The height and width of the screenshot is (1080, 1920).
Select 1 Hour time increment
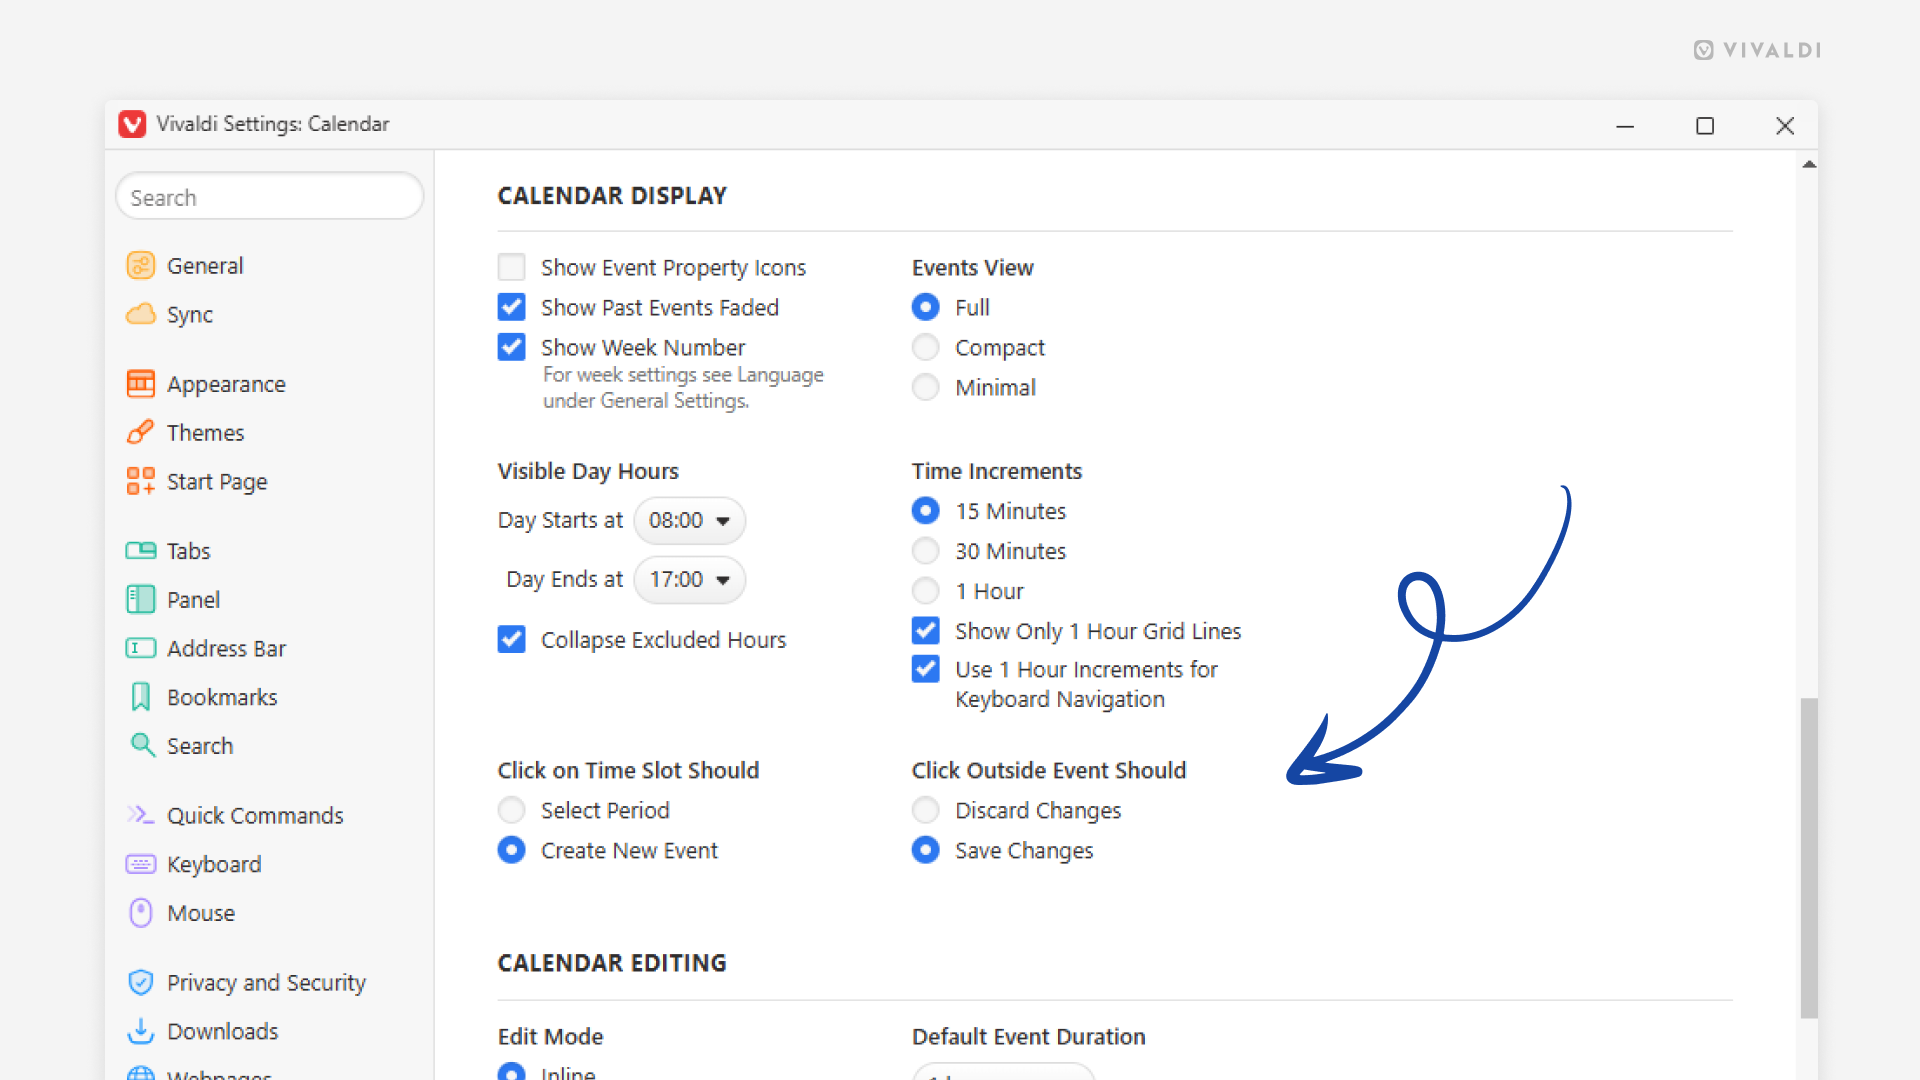926,591
